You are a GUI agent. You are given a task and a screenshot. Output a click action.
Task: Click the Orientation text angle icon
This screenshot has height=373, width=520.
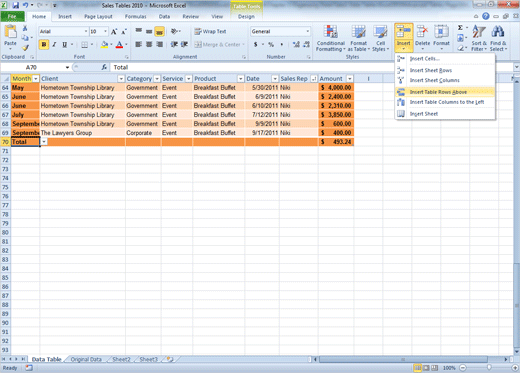coord(174,31)
